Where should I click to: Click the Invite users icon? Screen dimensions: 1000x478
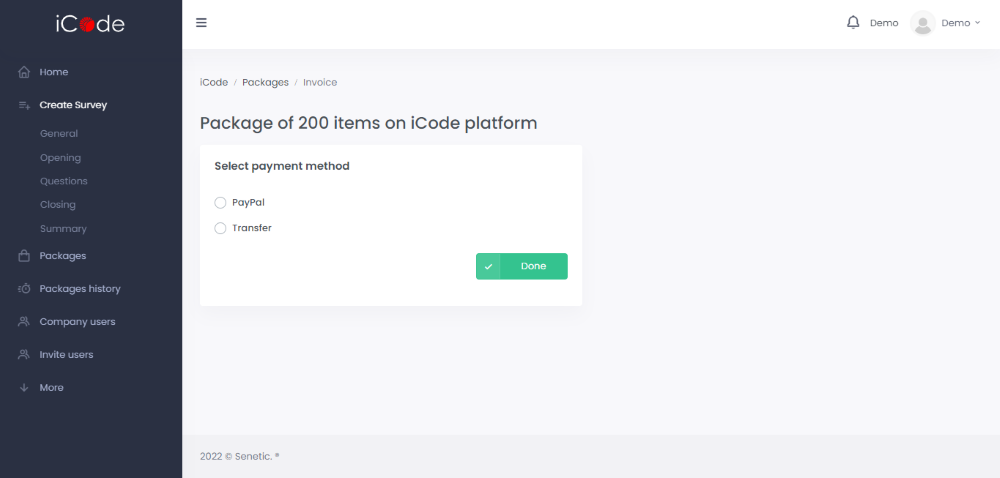pyautogui.click(x=25, y=355)
